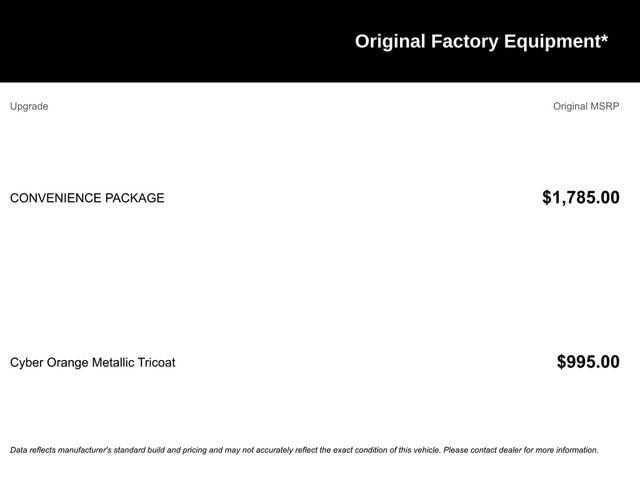Click the word "Cyber" in the paint row
Image resolution: width=640 pixels, height=480 pixels.
[27, 362]
